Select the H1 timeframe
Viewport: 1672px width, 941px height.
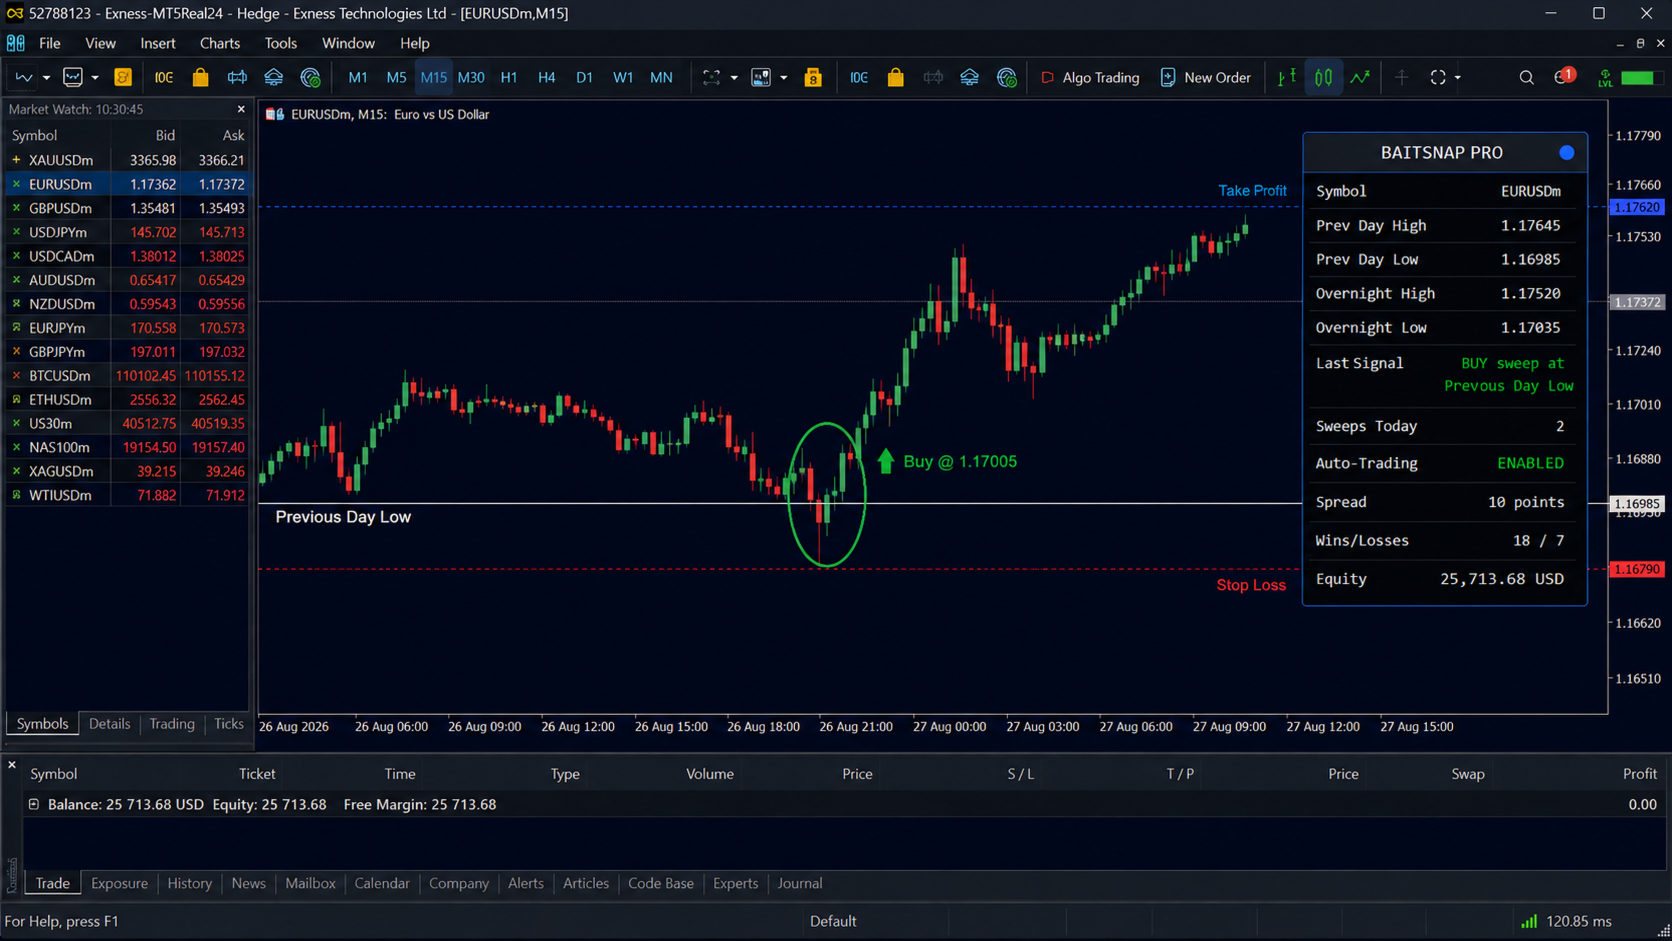click(509, 77)
